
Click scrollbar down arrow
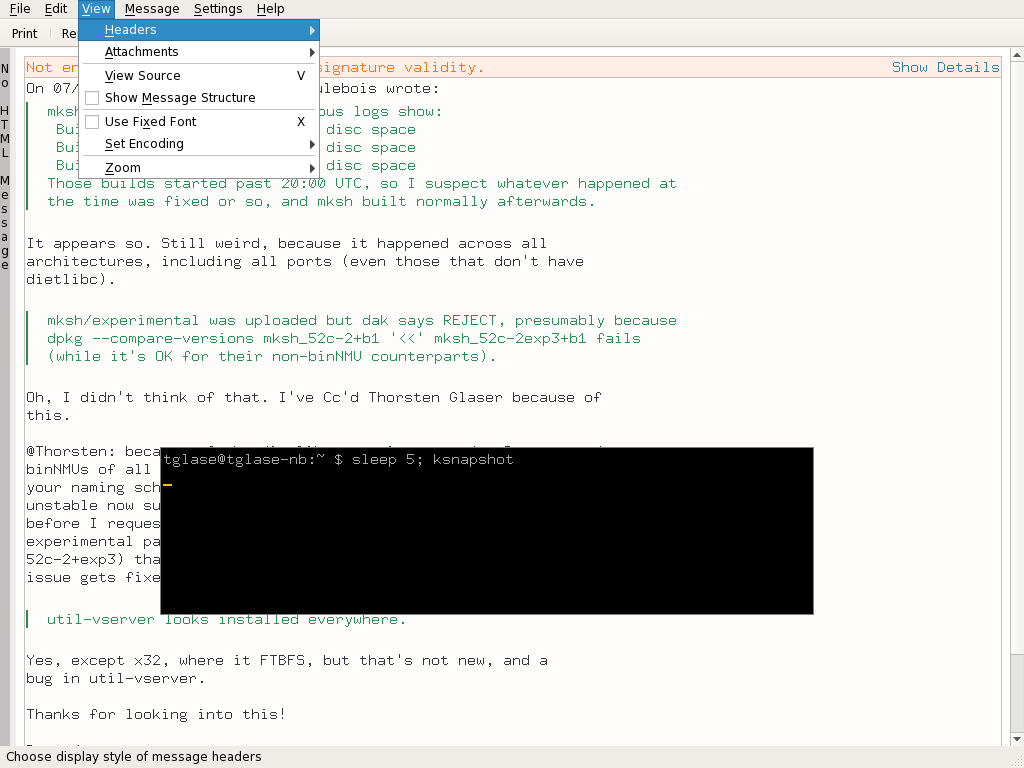tap(1017, 739)
